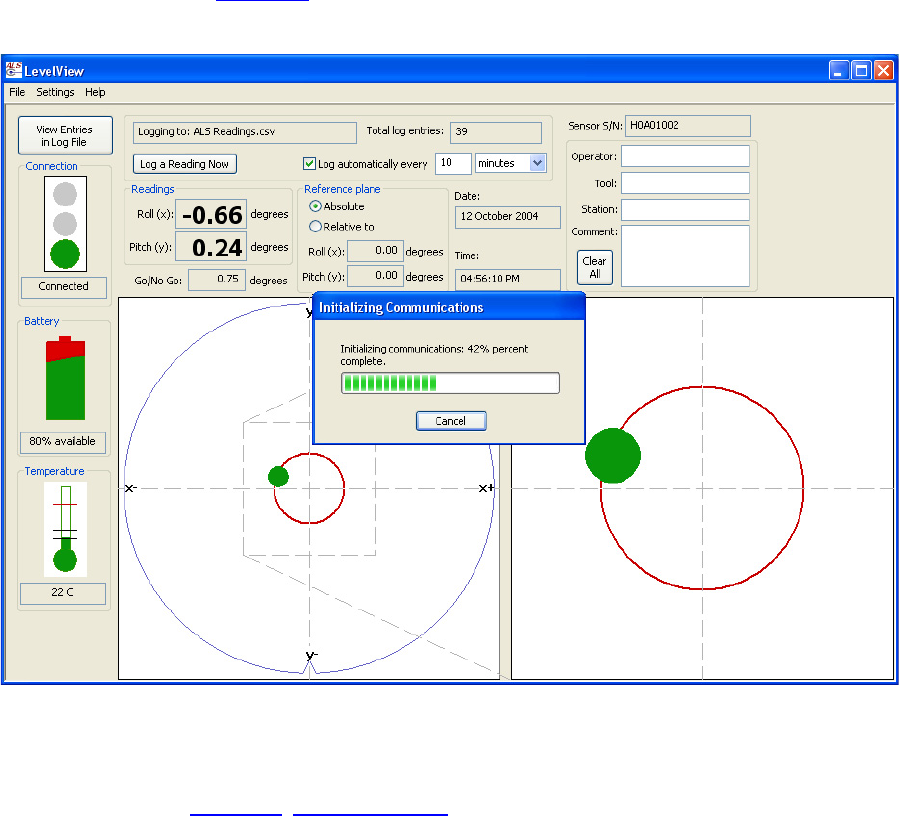The image size is (899, 816).
Task: Click the middle gray connection light
Action: click(65, 223)
